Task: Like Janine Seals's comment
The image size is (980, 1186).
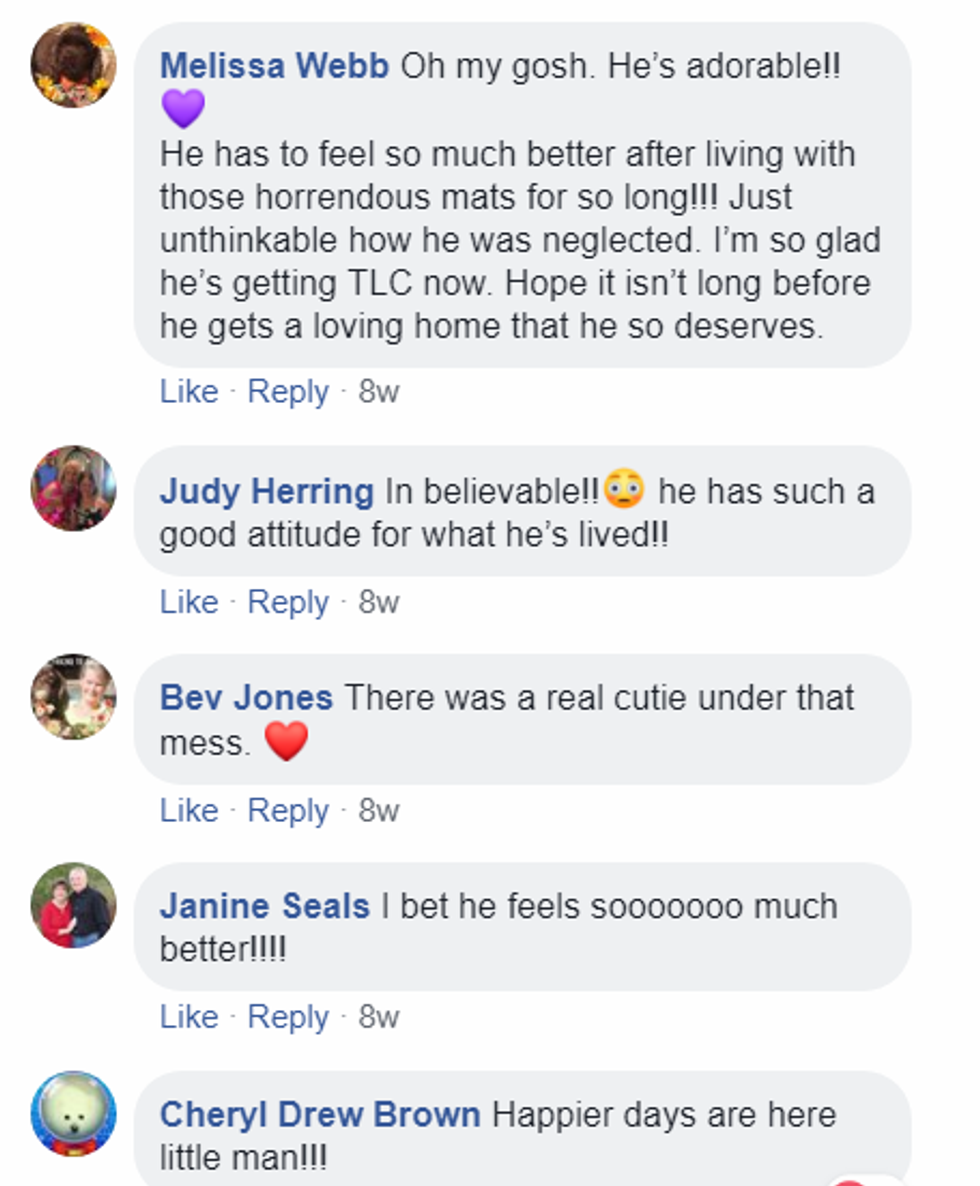Action: (x=189, y=1016)
